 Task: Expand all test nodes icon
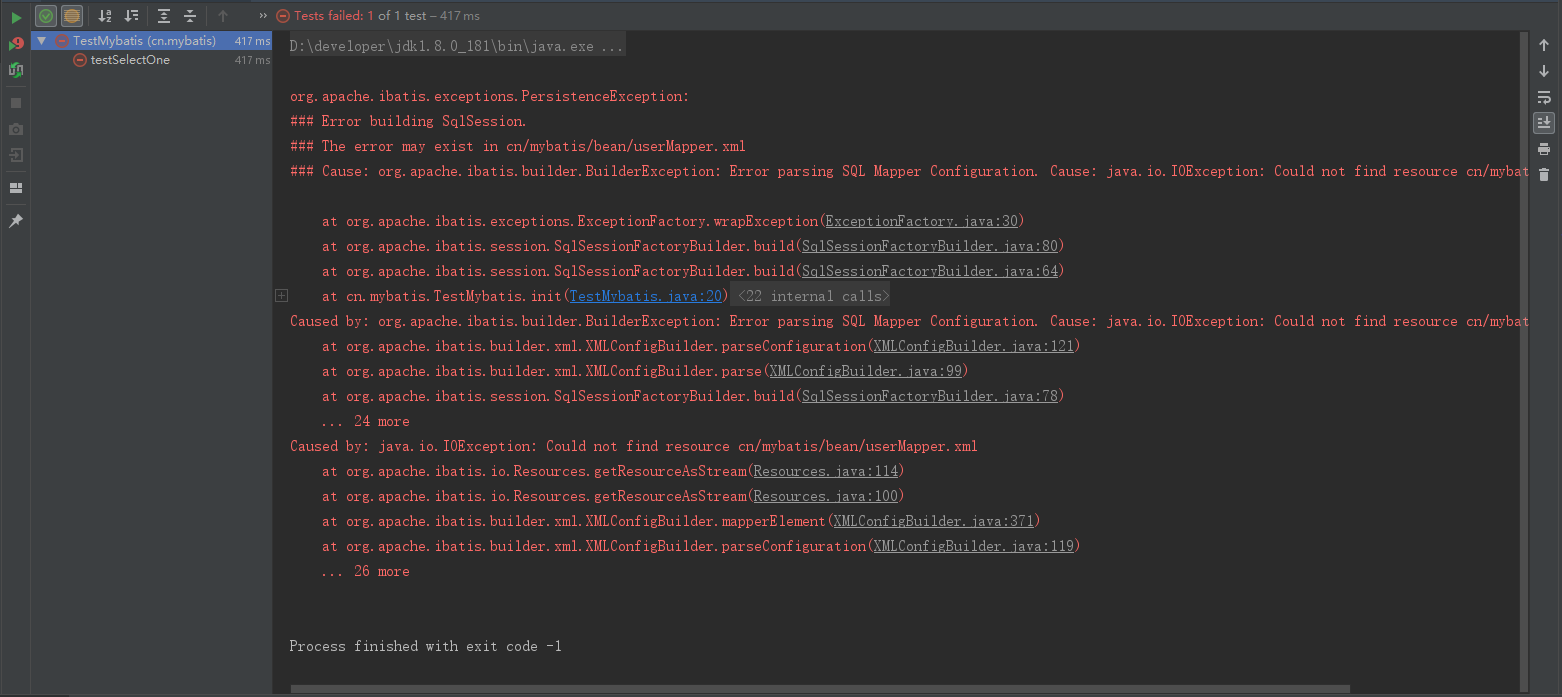click(x=164, y=16)
